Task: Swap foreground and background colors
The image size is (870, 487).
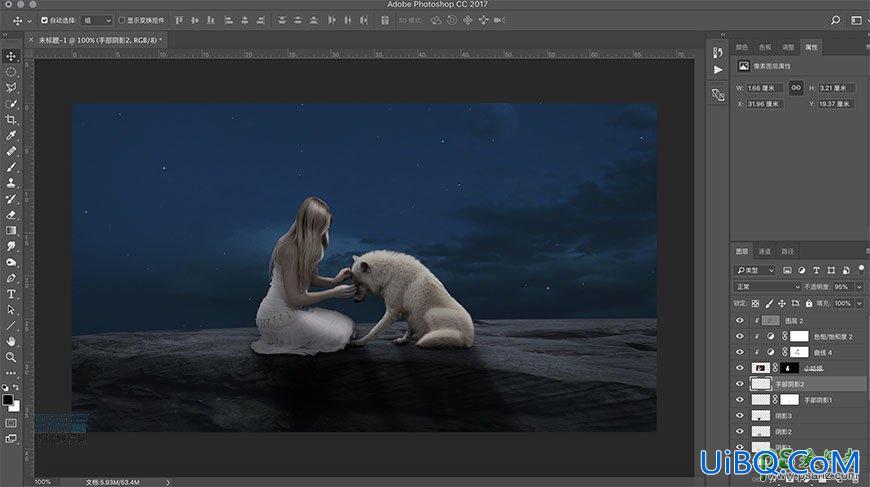Action: [x=16, y=387]
